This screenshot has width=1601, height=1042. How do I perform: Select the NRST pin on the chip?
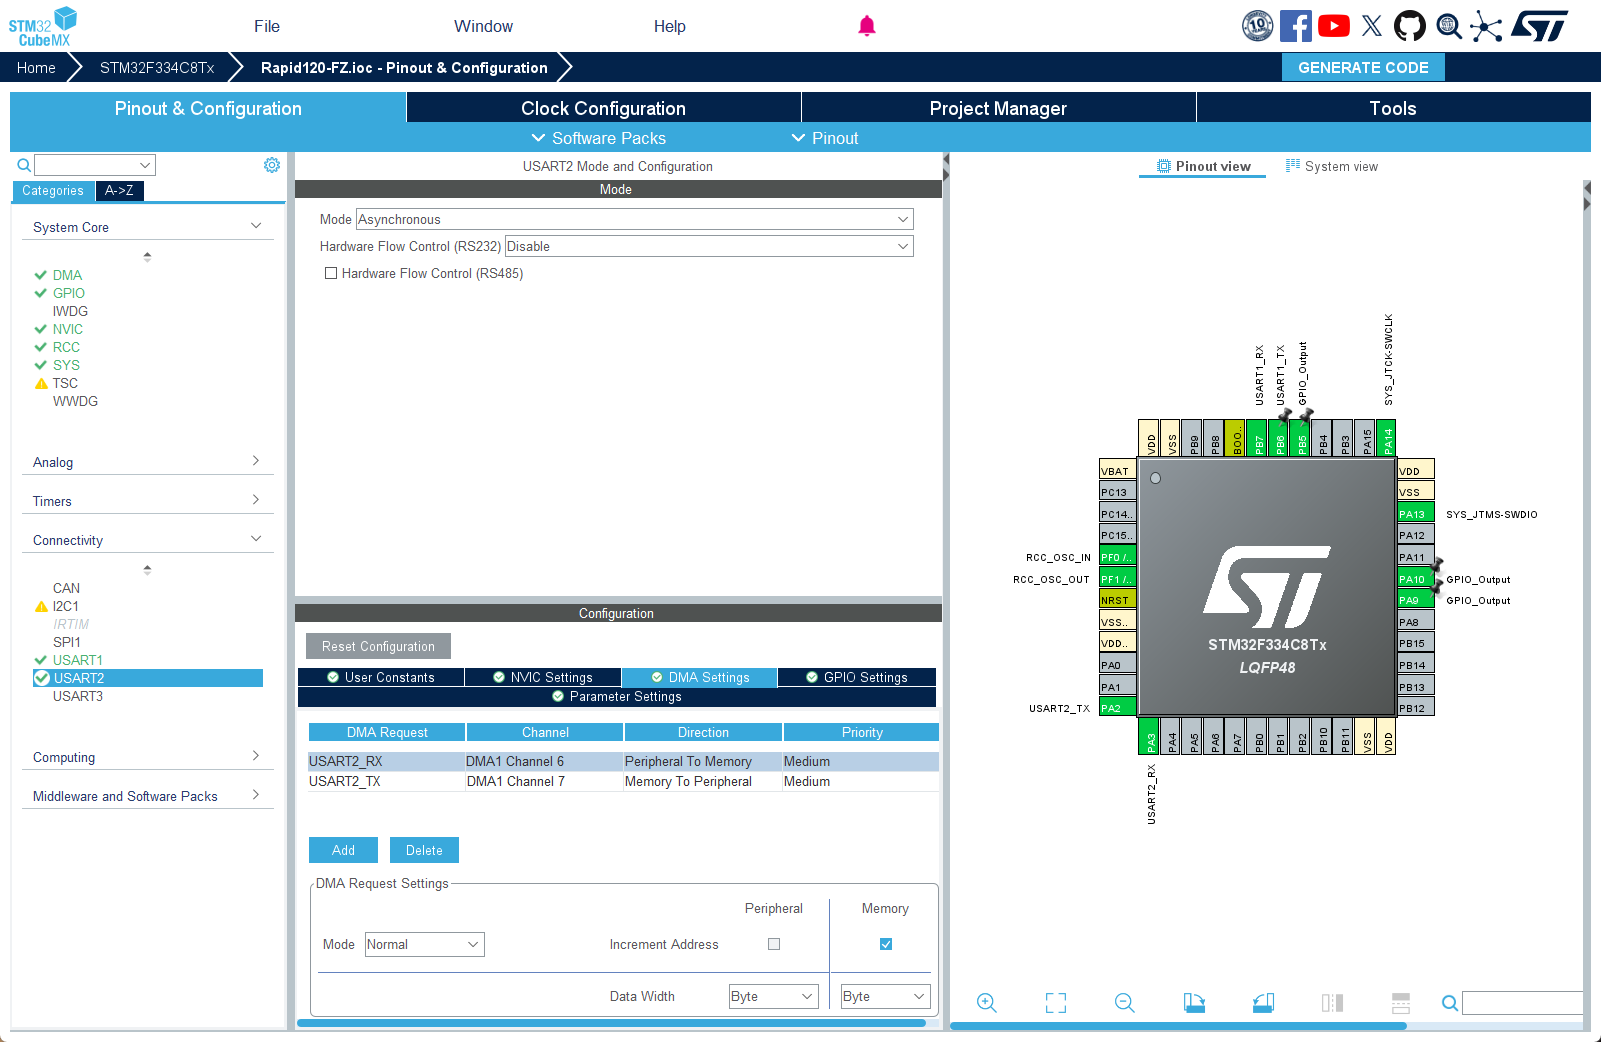point(1117,600)
